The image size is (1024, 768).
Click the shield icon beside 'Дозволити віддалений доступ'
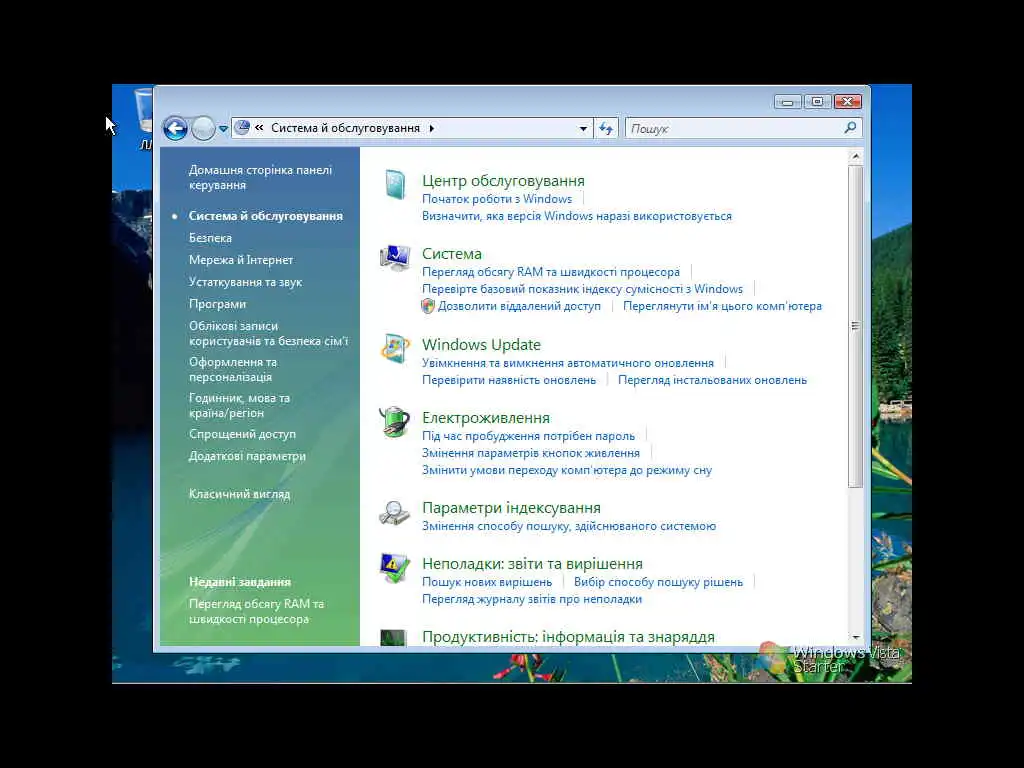[428, 306]
